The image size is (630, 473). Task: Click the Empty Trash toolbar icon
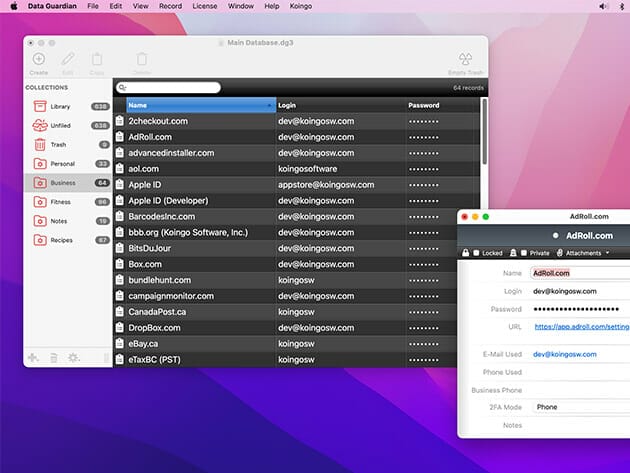(465, 60)
